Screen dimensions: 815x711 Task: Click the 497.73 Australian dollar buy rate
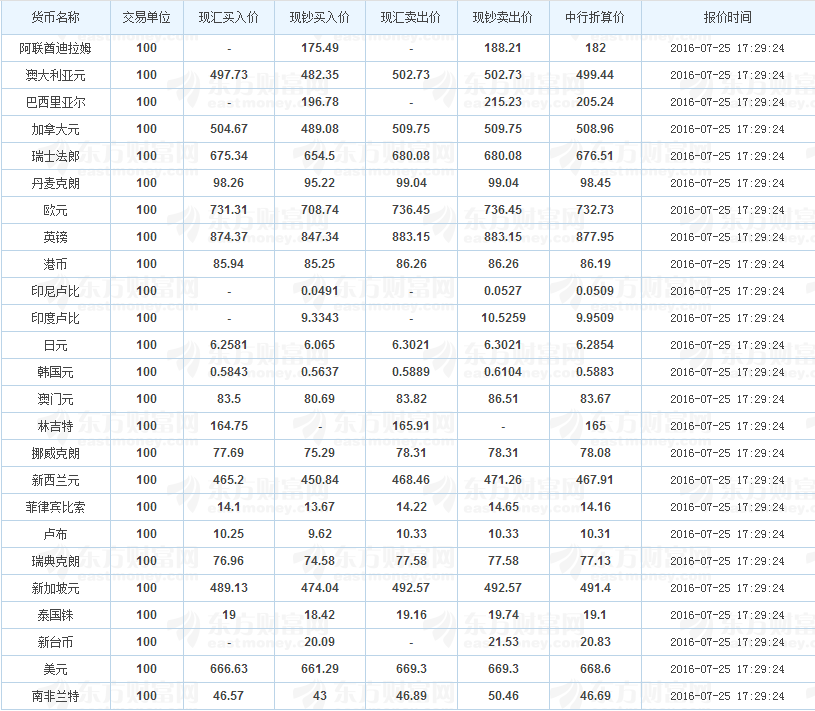[229, 75]
